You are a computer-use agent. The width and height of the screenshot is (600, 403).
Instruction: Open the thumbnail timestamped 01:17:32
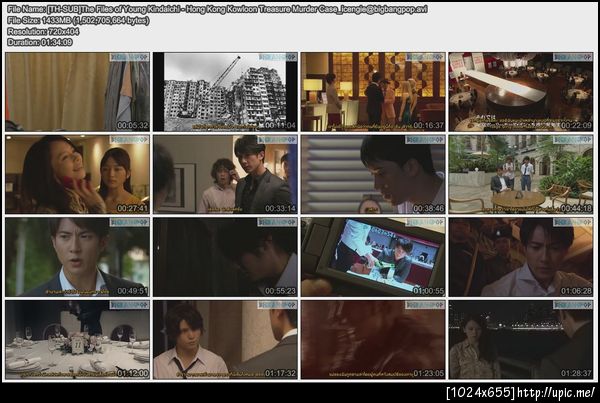pyautogui.click(x=225, y=339)
